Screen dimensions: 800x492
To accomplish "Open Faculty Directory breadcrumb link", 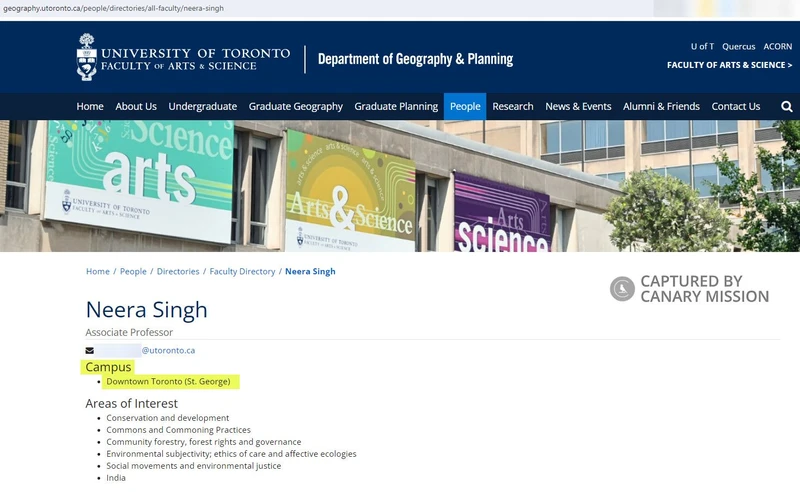I will (242, 272).
